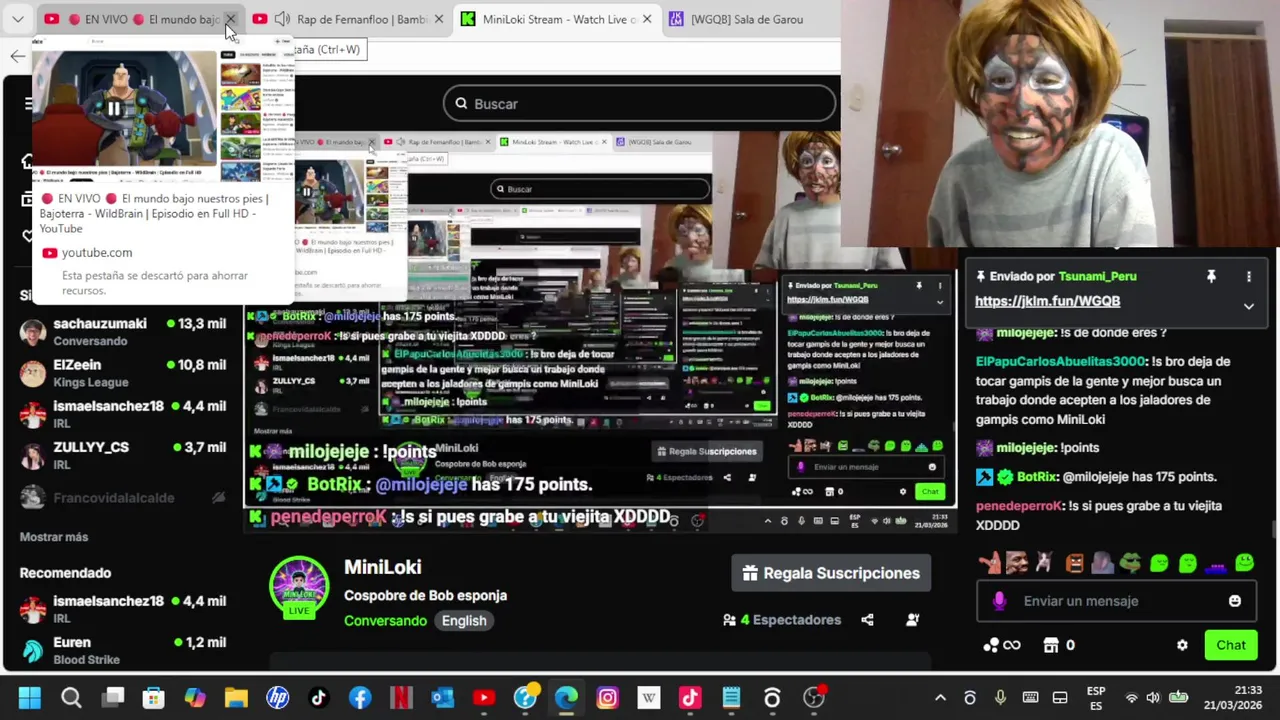Click the MiniLoki live avatar

point(299,586)
